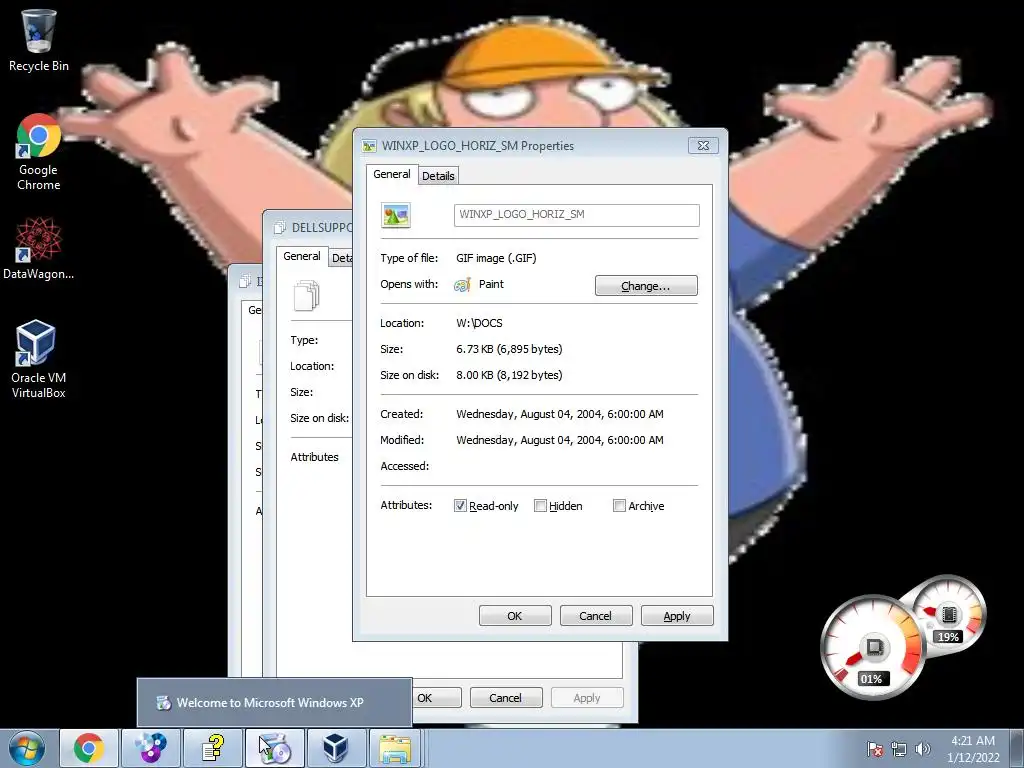Open the Recycle Bin desktop icon
This screenshot has width=1024, height=768.
point(39,40)
